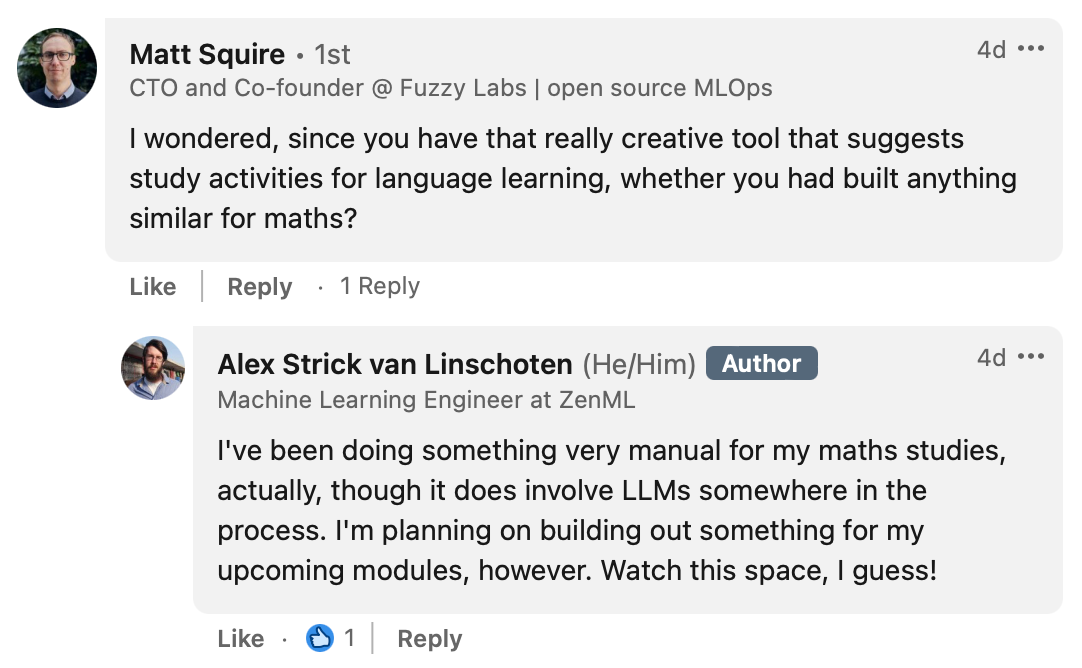Click Alex Strick van Linschoten's avatar
Image resolution: width=1082 pixels, height=668 pixels.
point(153,368)
